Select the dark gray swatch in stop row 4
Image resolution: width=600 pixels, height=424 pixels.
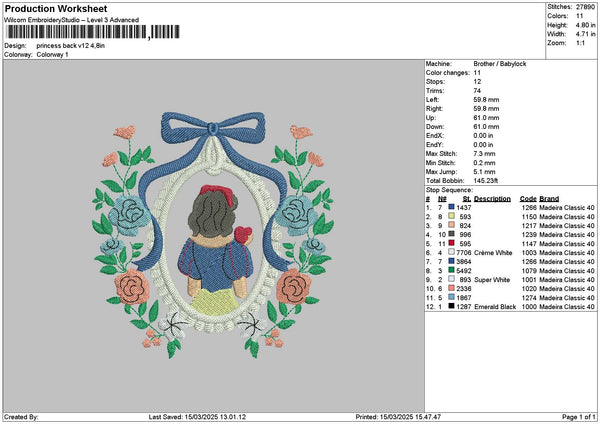(x=452, y=234)
